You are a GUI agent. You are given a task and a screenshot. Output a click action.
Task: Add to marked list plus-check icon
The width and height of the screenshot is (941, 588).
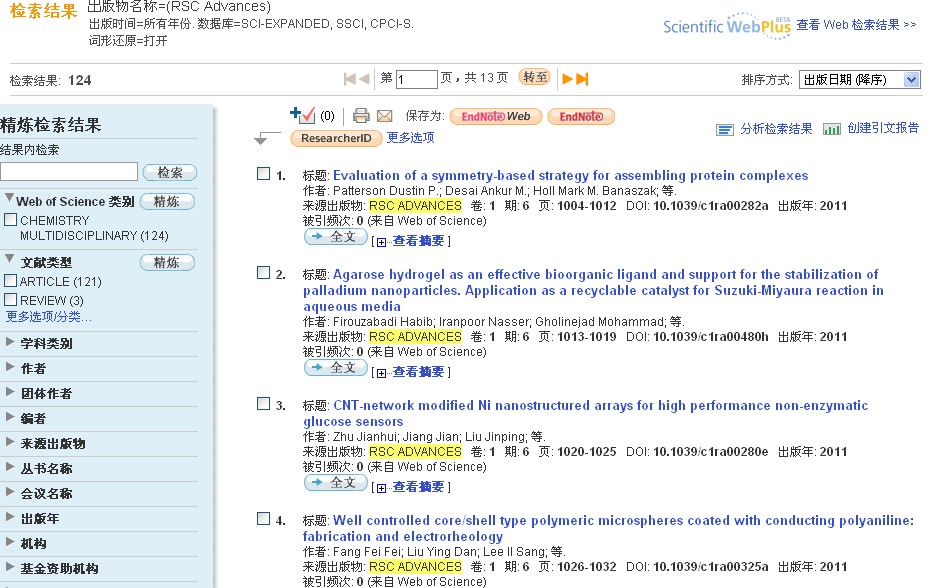(302, 115)
